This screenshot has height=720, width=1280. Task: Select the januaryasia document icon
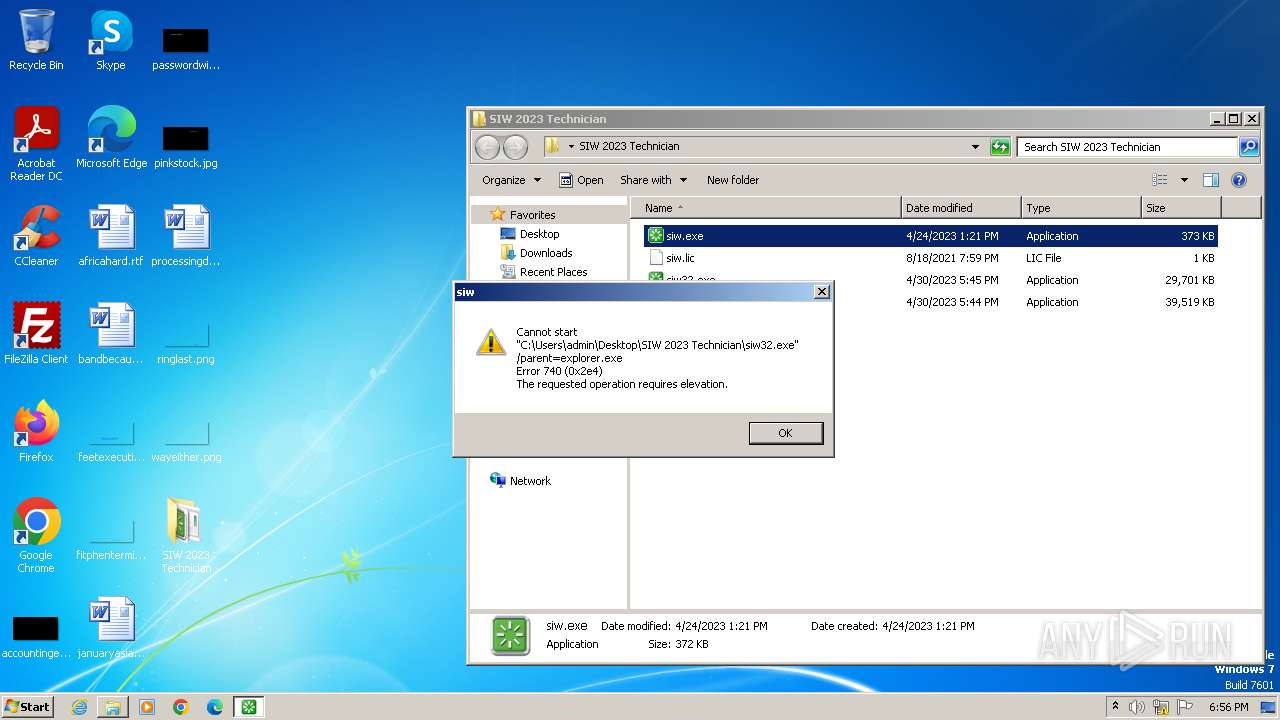pyautogui.click(x=111, y=628)
